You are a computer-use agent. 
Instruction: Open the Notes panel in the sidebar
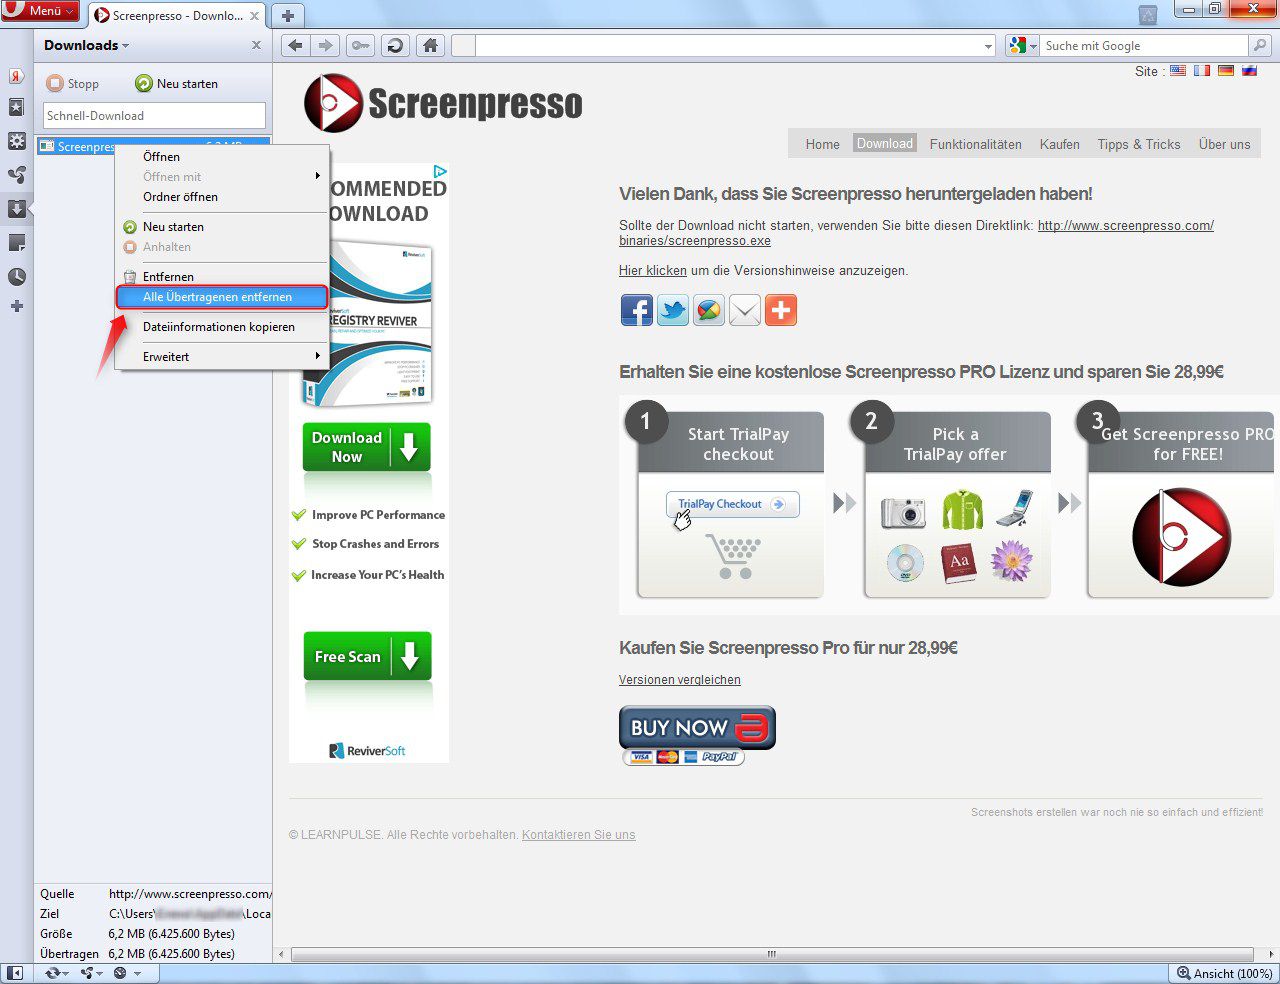[16, 239]
